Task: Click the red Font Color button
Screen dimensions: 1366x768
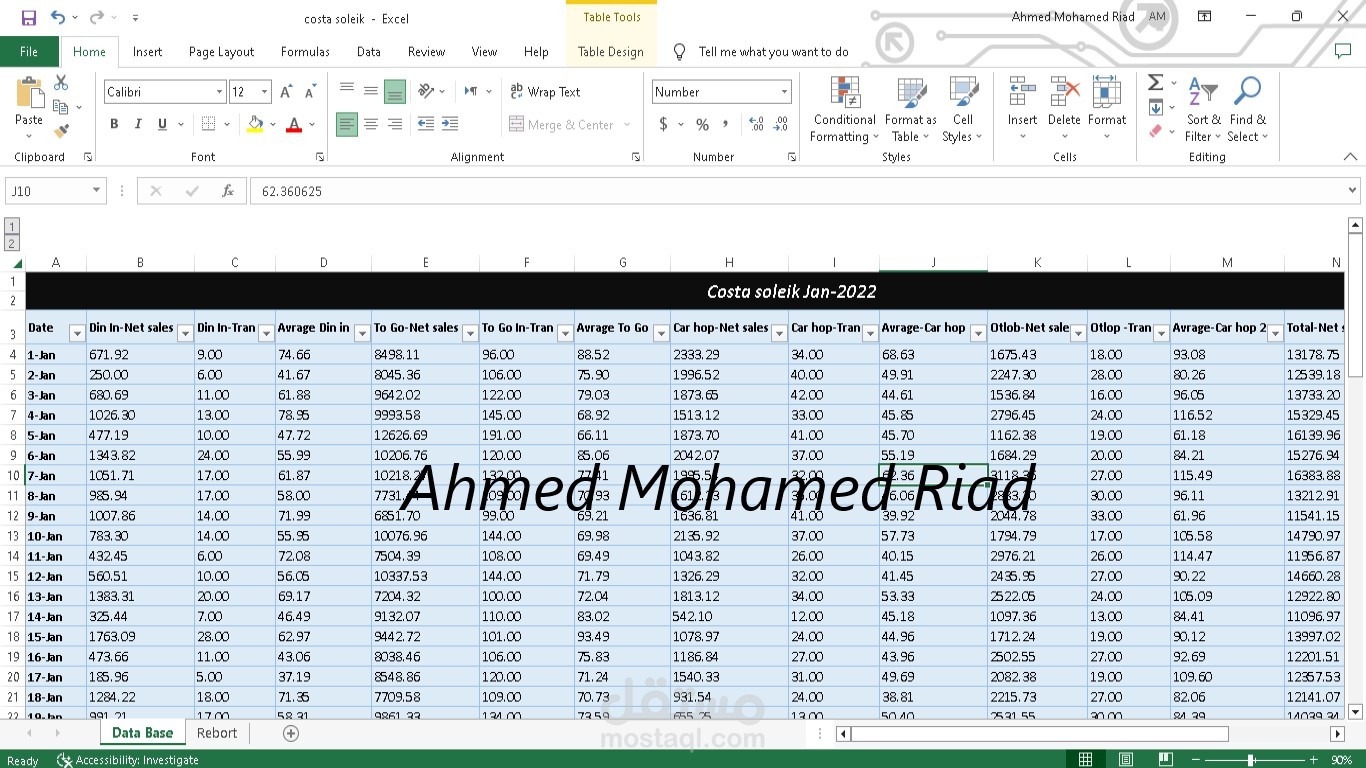Action: 294,124
